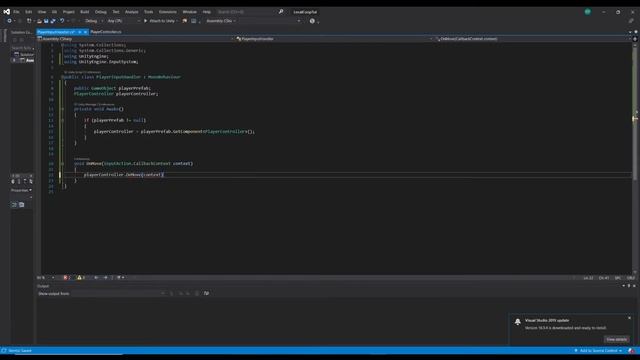The image size is (640, 360).
Task: Open the Window menu
Action: [189, 12]
